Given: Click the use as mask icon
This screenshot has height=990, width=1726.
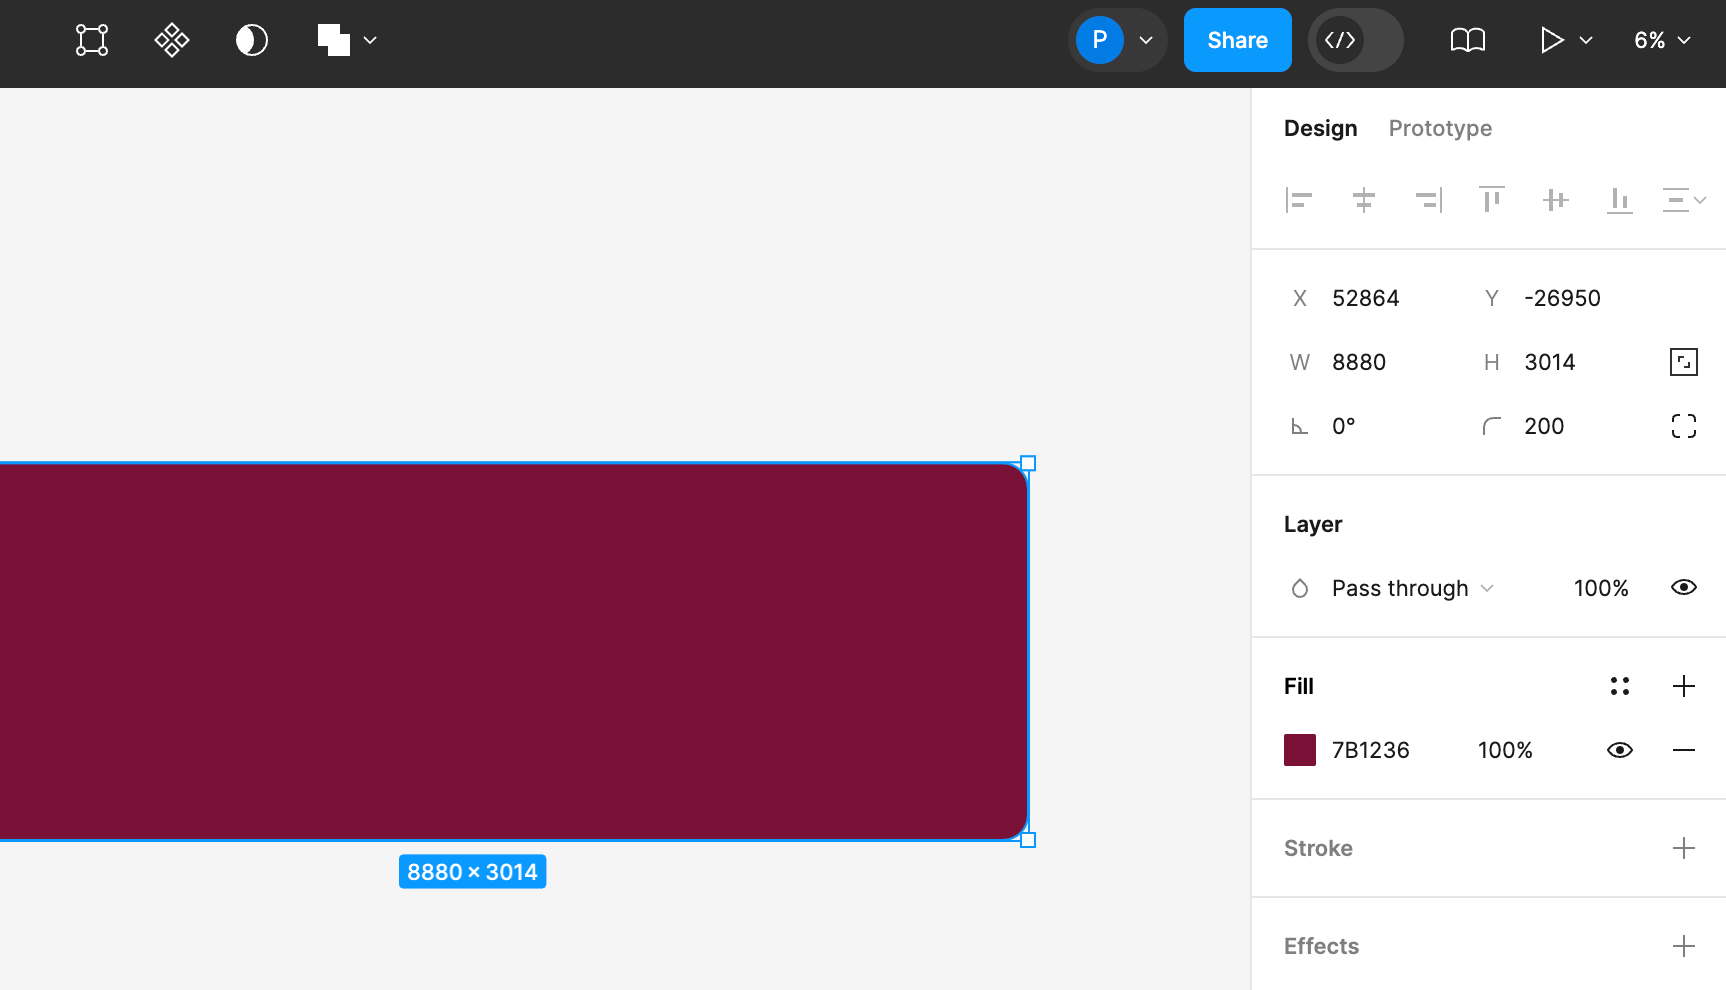Looking at the screenshot, I should click(x=252, y=40).
